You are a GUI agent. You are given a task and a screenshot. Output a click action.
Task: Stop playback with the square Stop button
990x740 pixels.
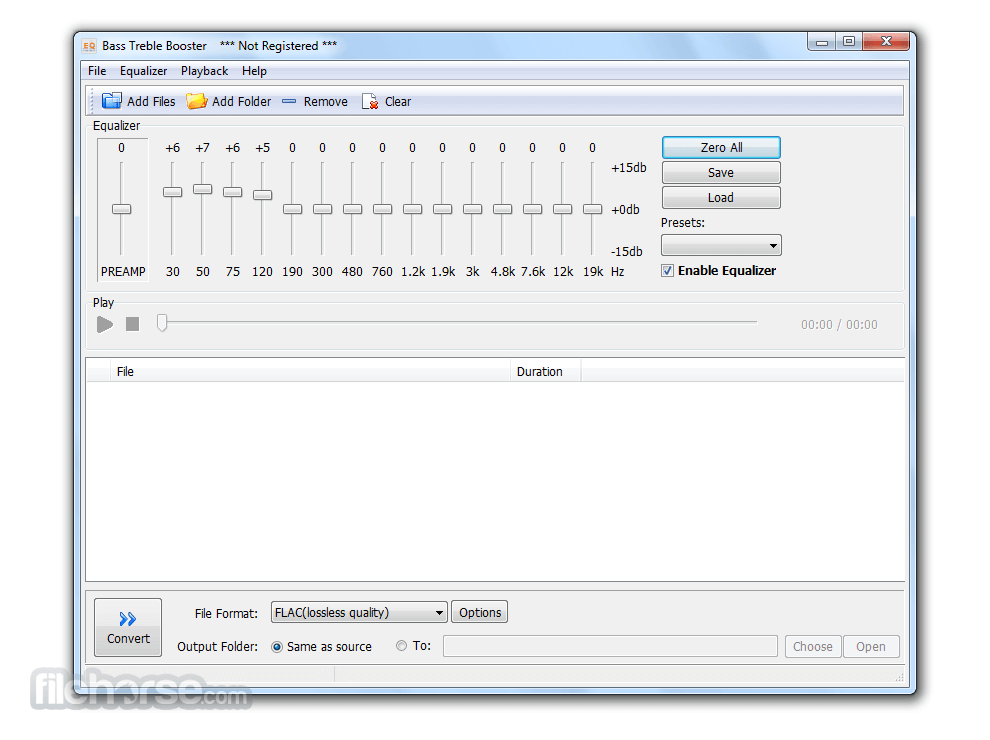coord(133,325)
